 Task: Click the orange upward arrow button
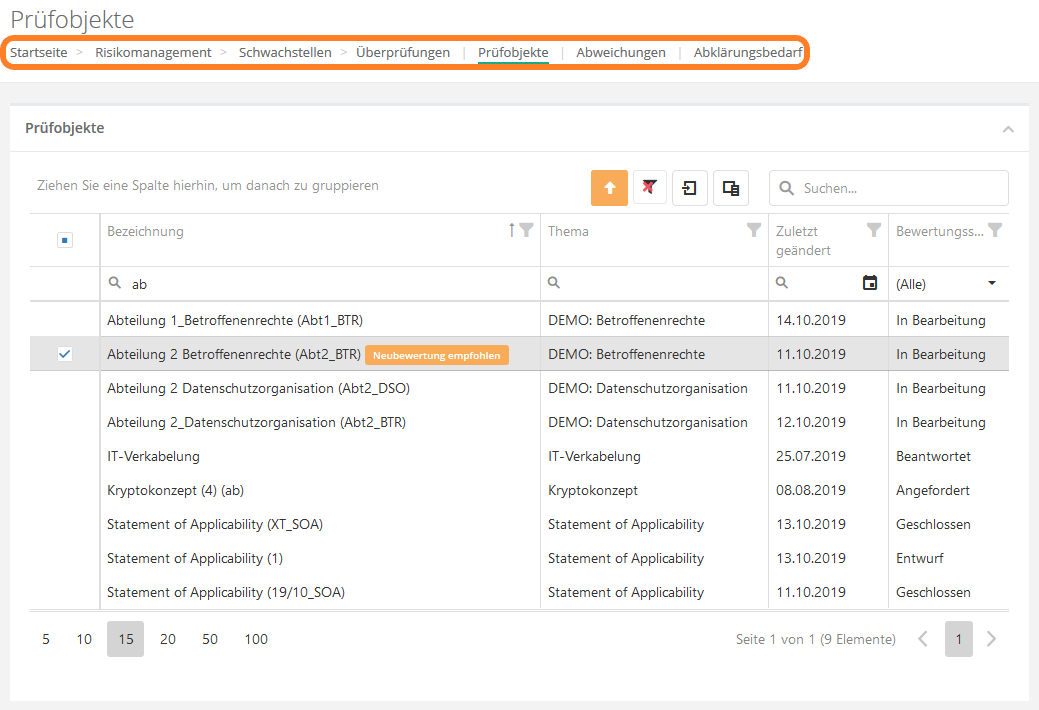[x=609, y=188]
